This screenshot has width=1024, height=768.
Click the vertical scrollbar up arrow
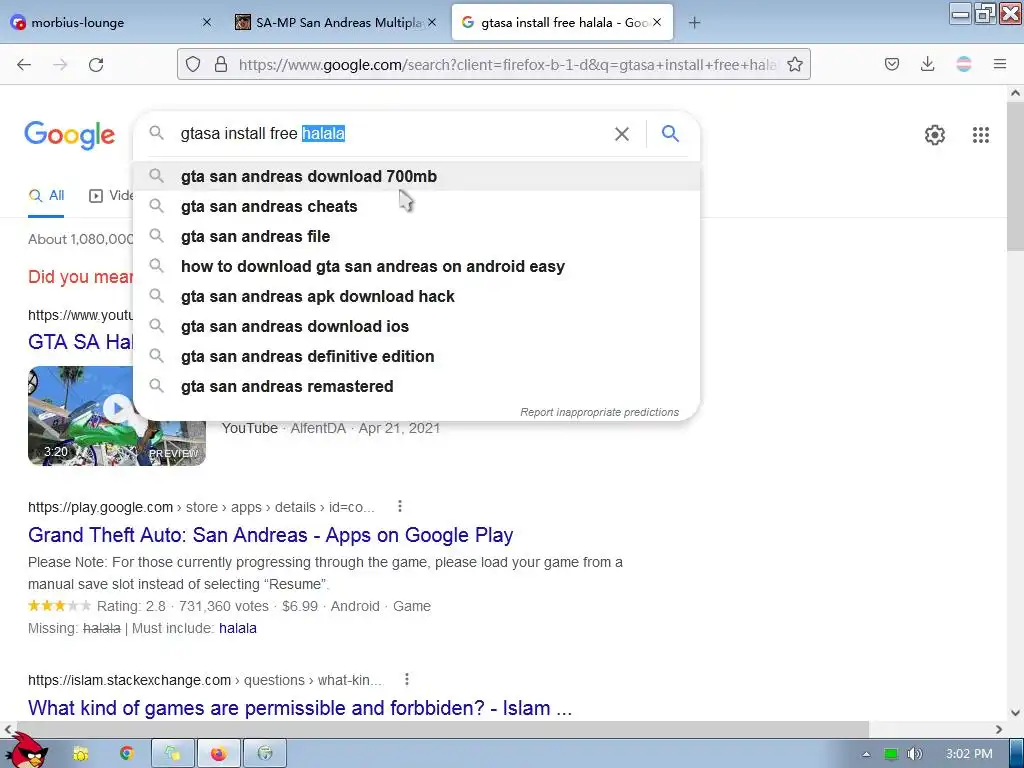1016,93
